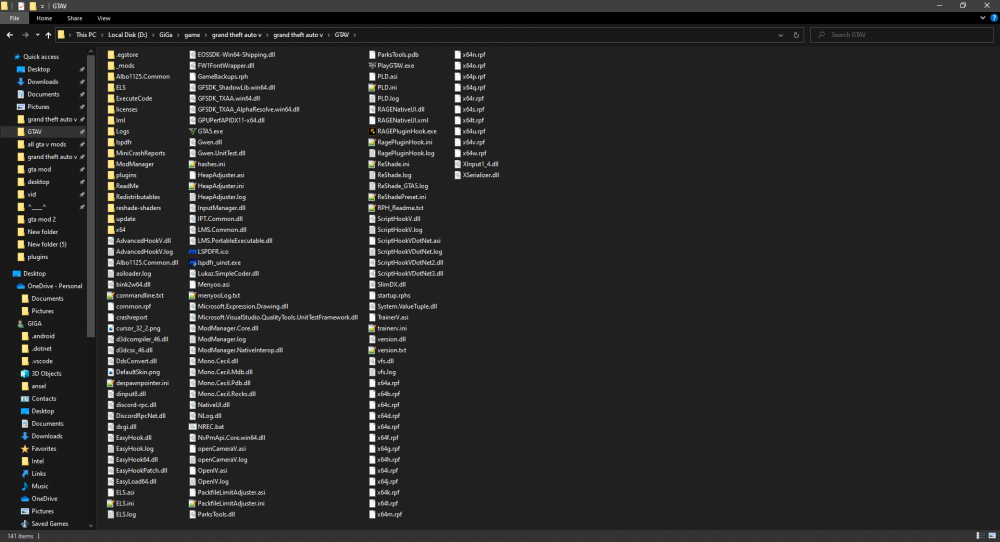1000x542 pixels.
Task: Select the LSPDFR.ico file icon
Action: tap(193, 252)
